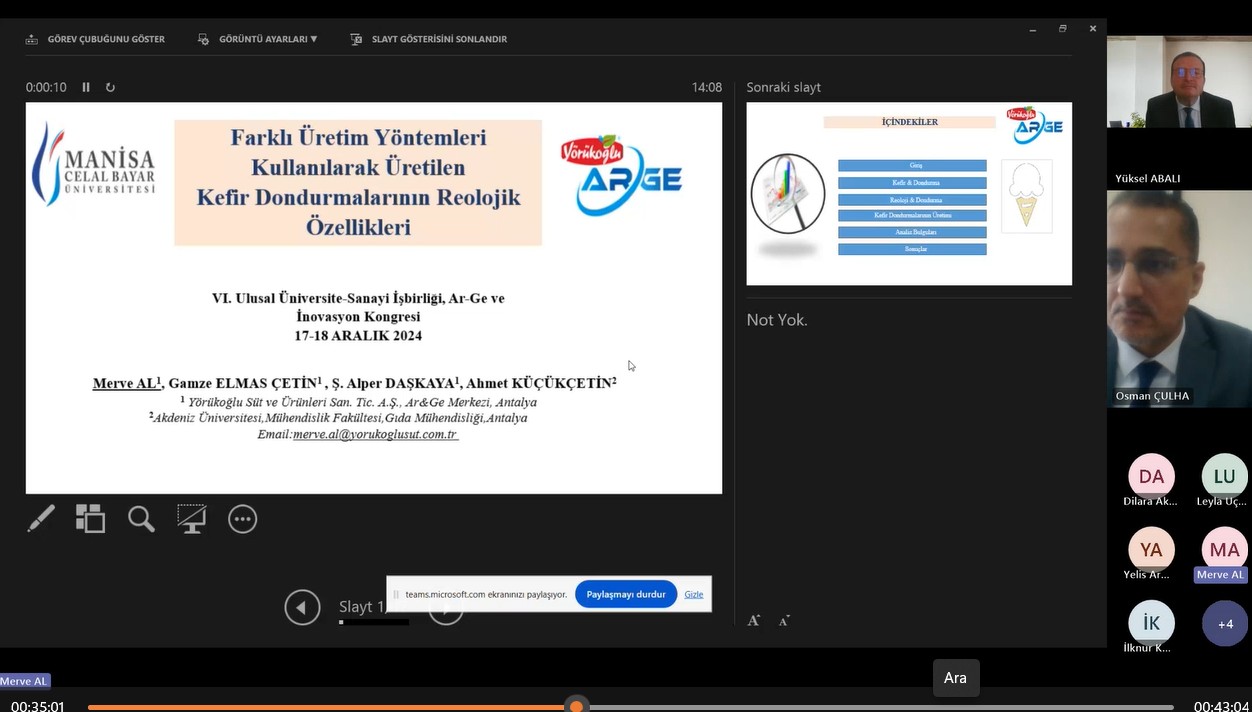This screenshot has width=1252, height=712.
Task: Pause the presentation timer
Action: tap(86, 88)
